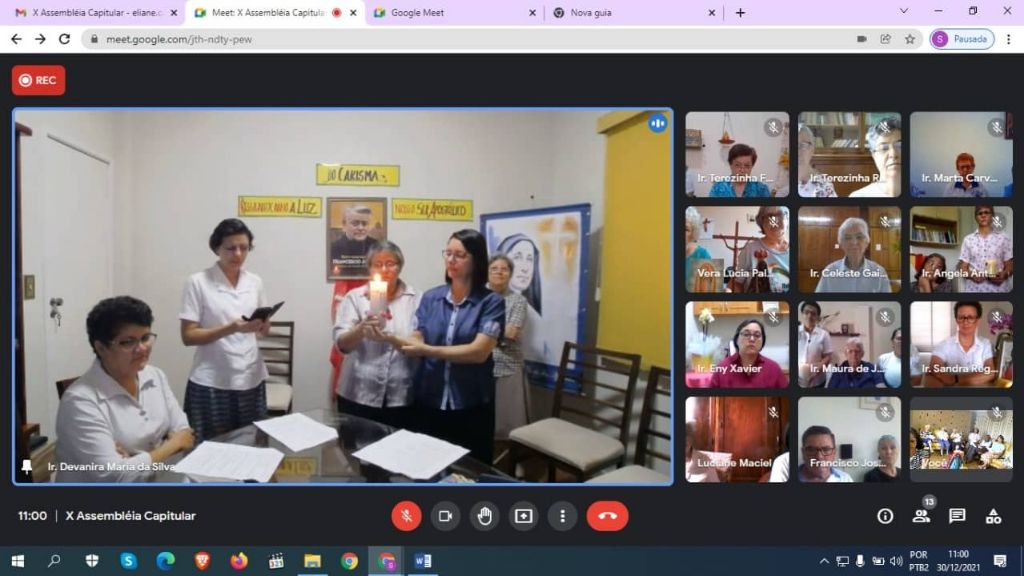
Task: Click the red REC recording indicator
Action: [38, 80]
